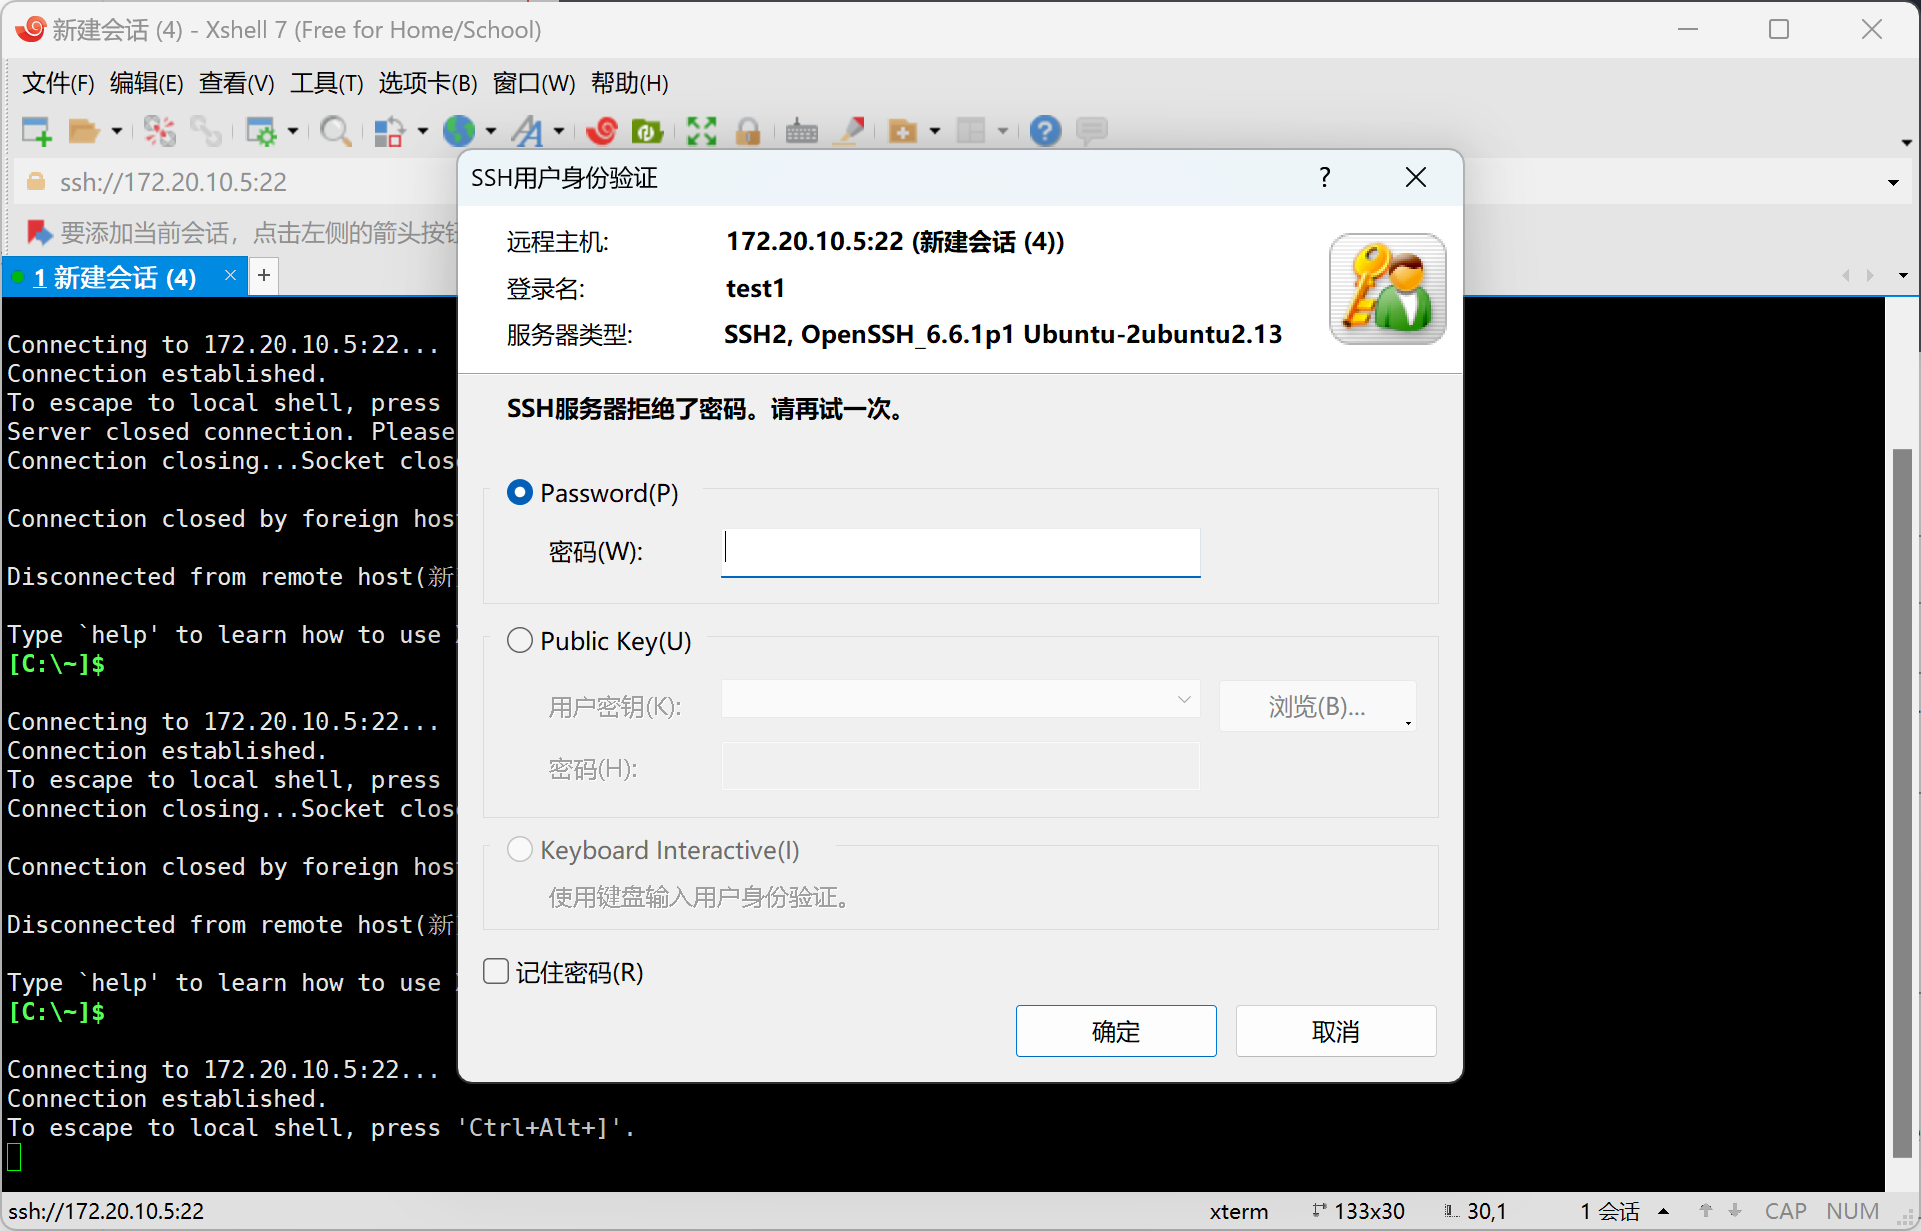The width and height of the screenshot is (1921, 1231).
Task: Enter full screen mode icon
Action: click(701, 131)
